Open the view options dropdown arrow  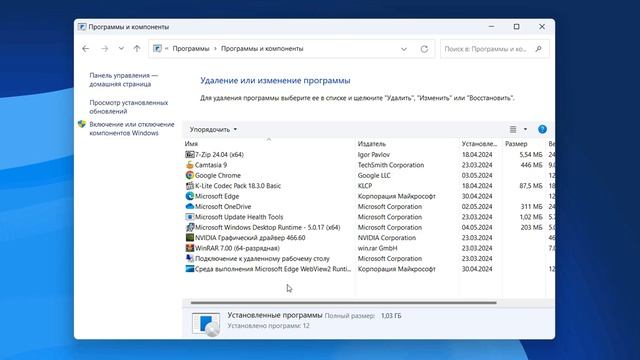525,129
